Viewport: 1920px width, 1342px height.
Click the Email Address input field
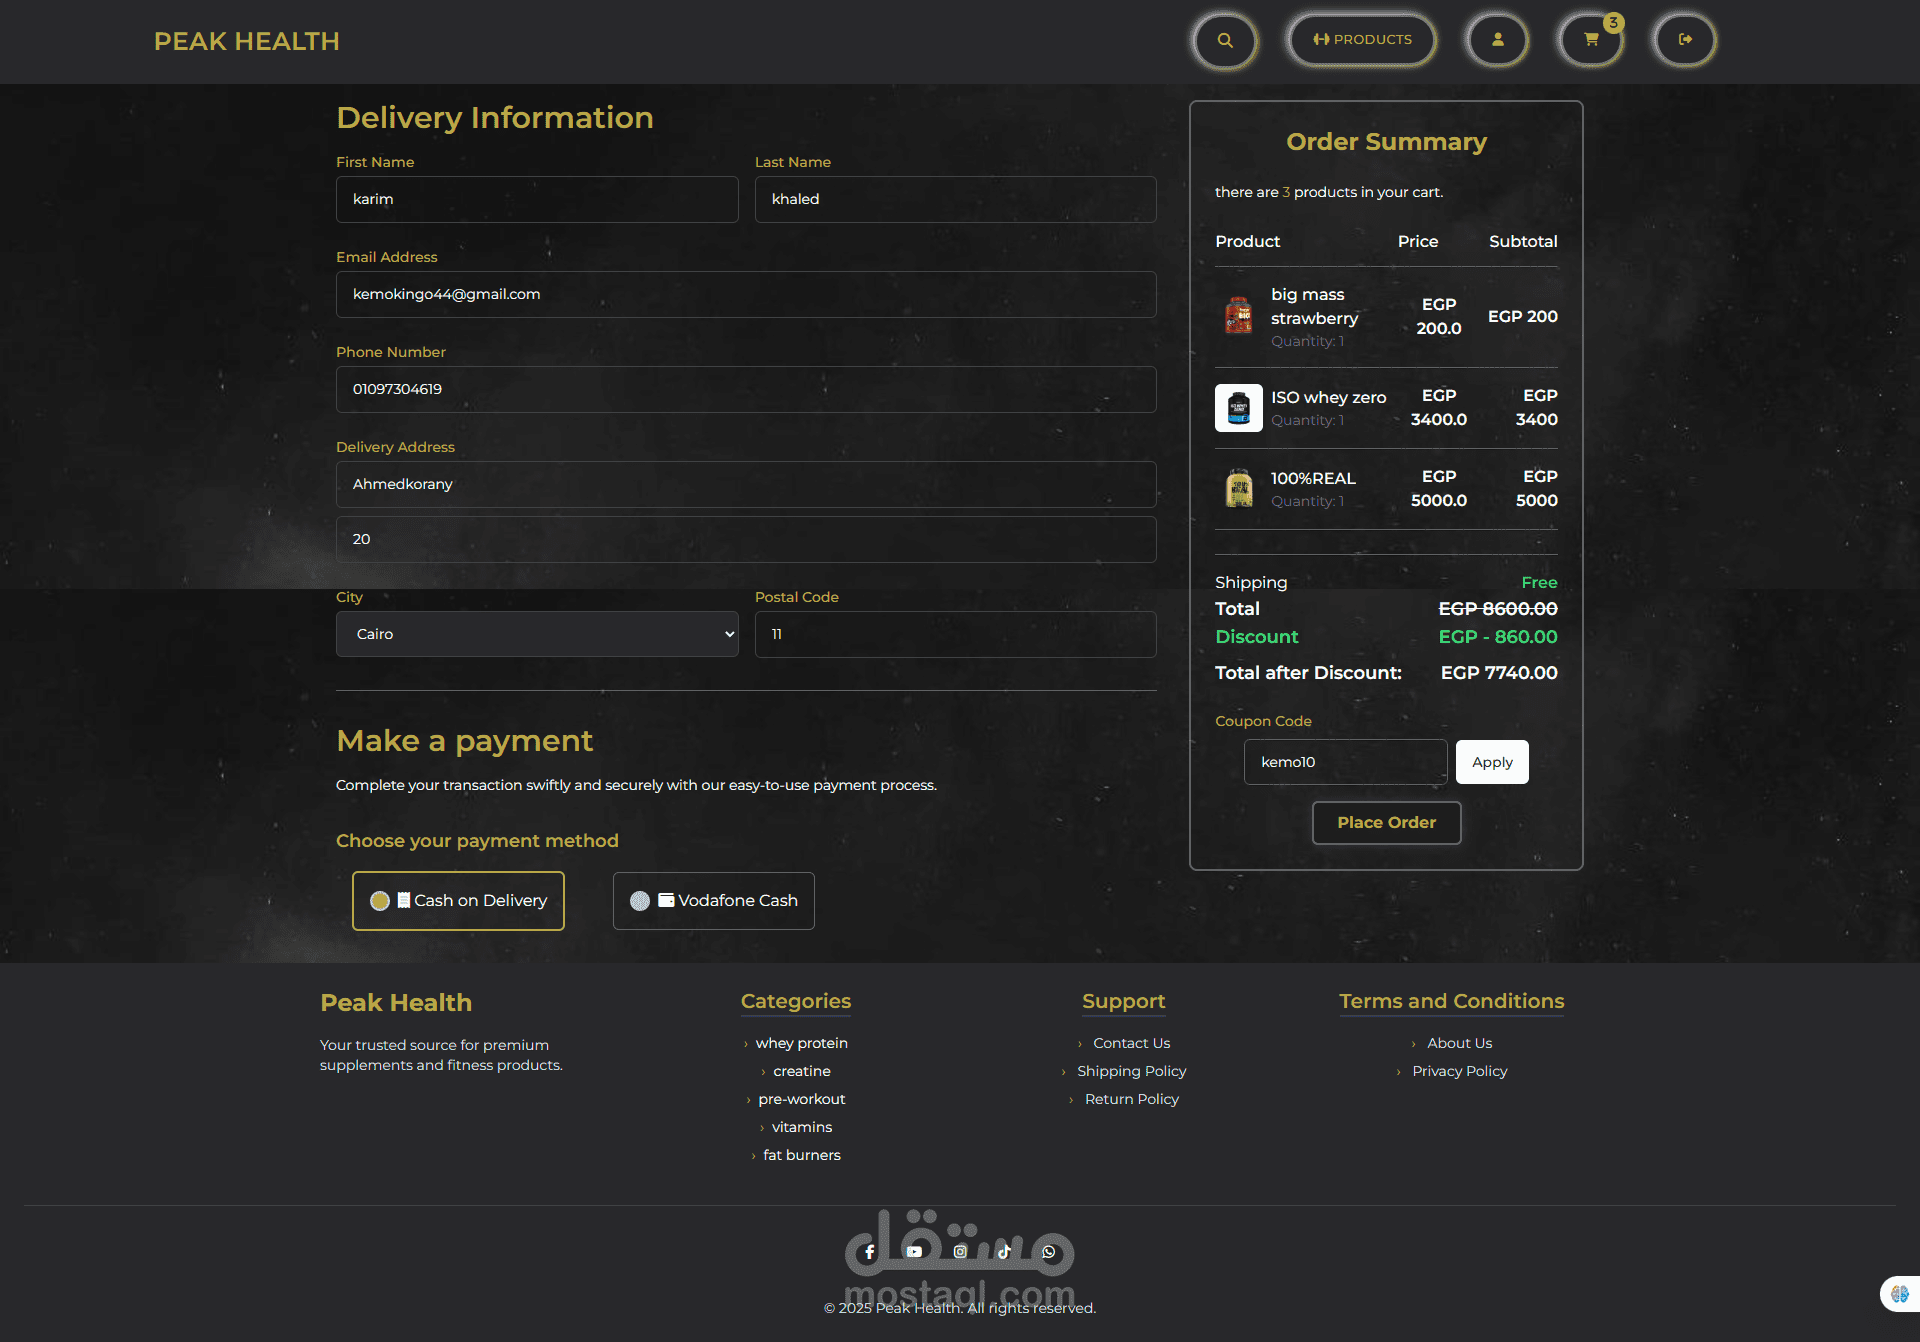(746, 294)
